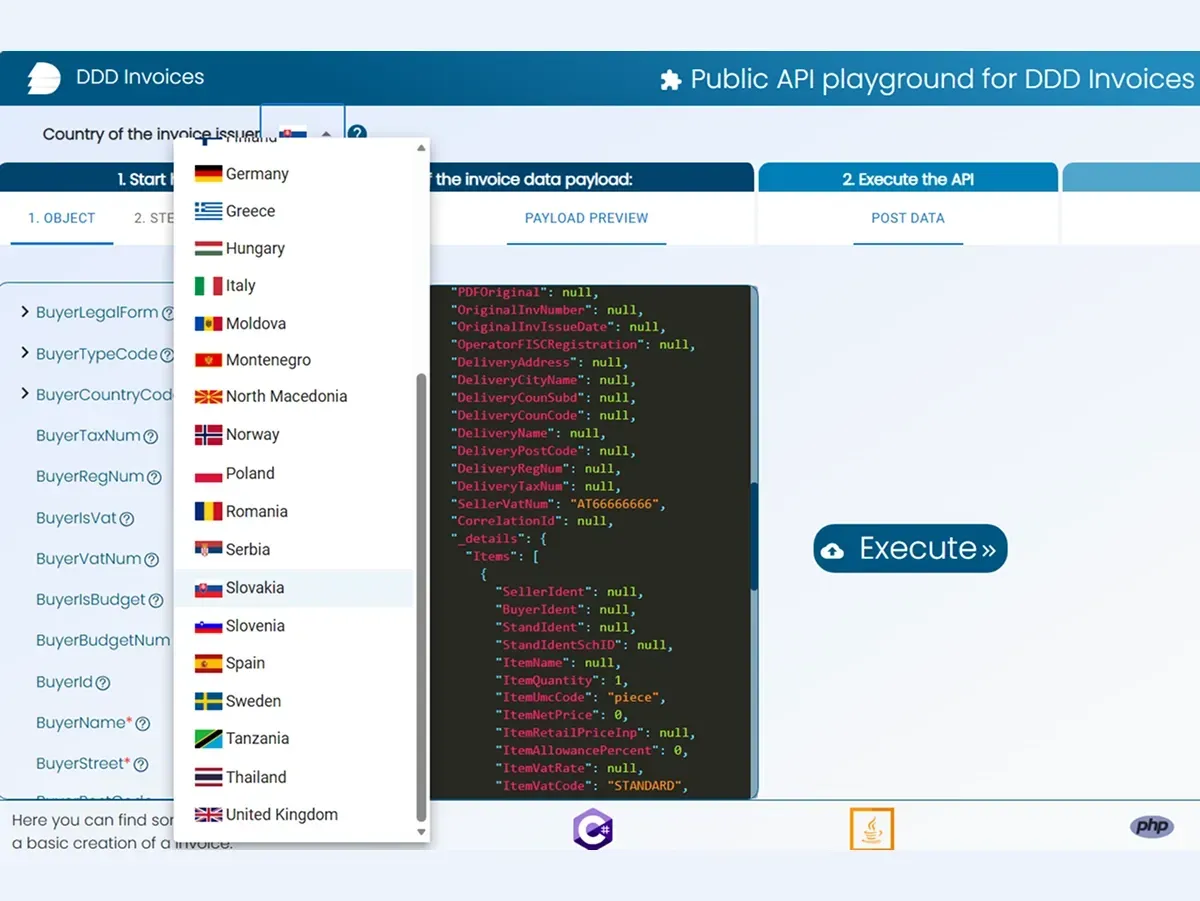The height and width of the screenshot is (901, 1200).
Task: Pick United Kingdom from the country dropdown
Action: [x=281, y=815]
